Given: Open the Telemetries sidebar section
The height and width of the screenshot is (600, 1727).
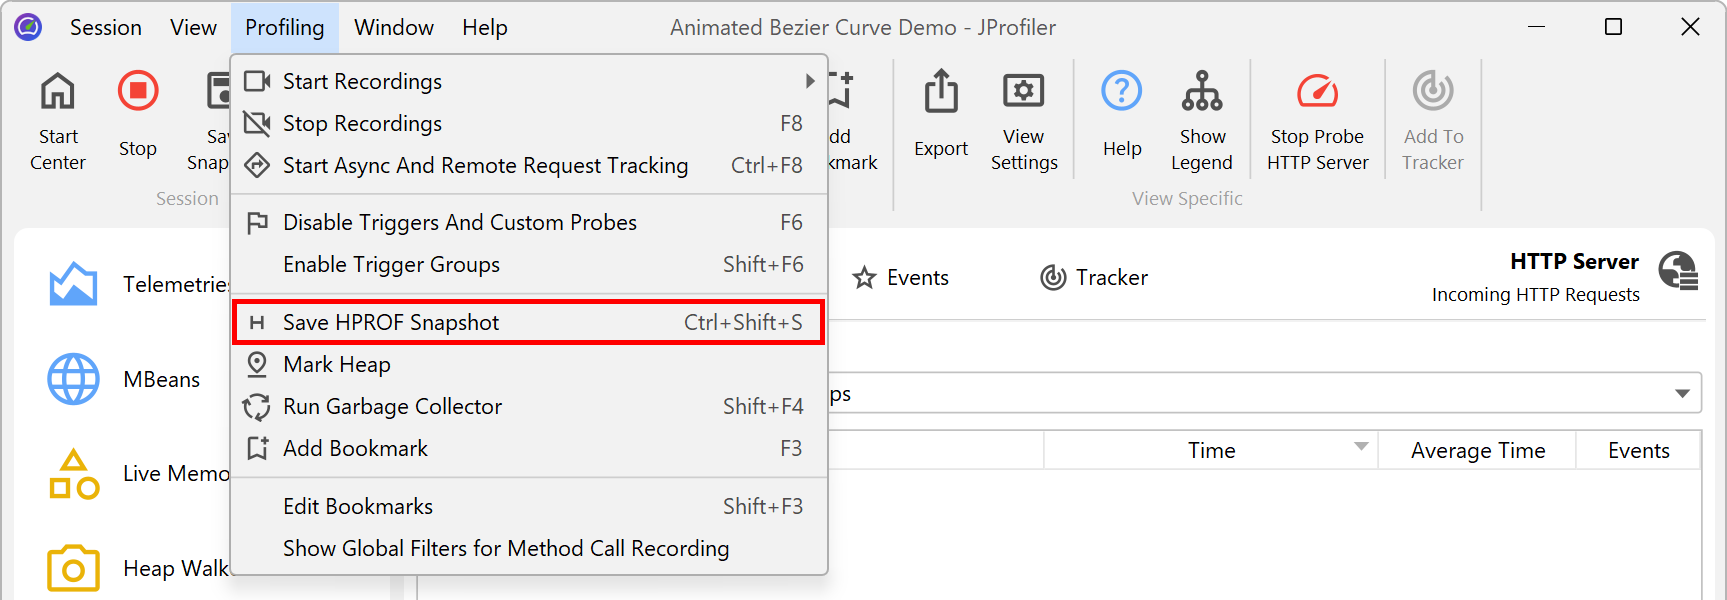Looking at the screenshot, I should pos(74,284).
